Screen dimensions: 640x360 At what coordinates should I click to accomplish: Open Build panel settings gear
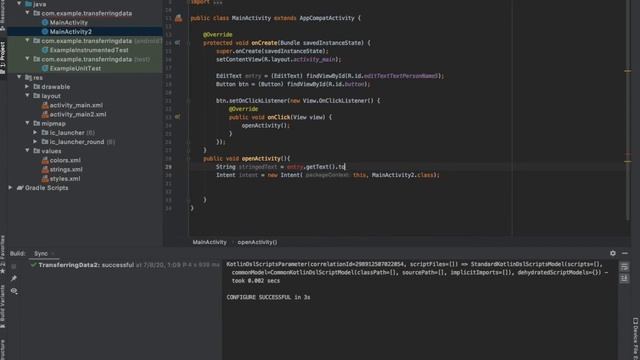(613, 253)
